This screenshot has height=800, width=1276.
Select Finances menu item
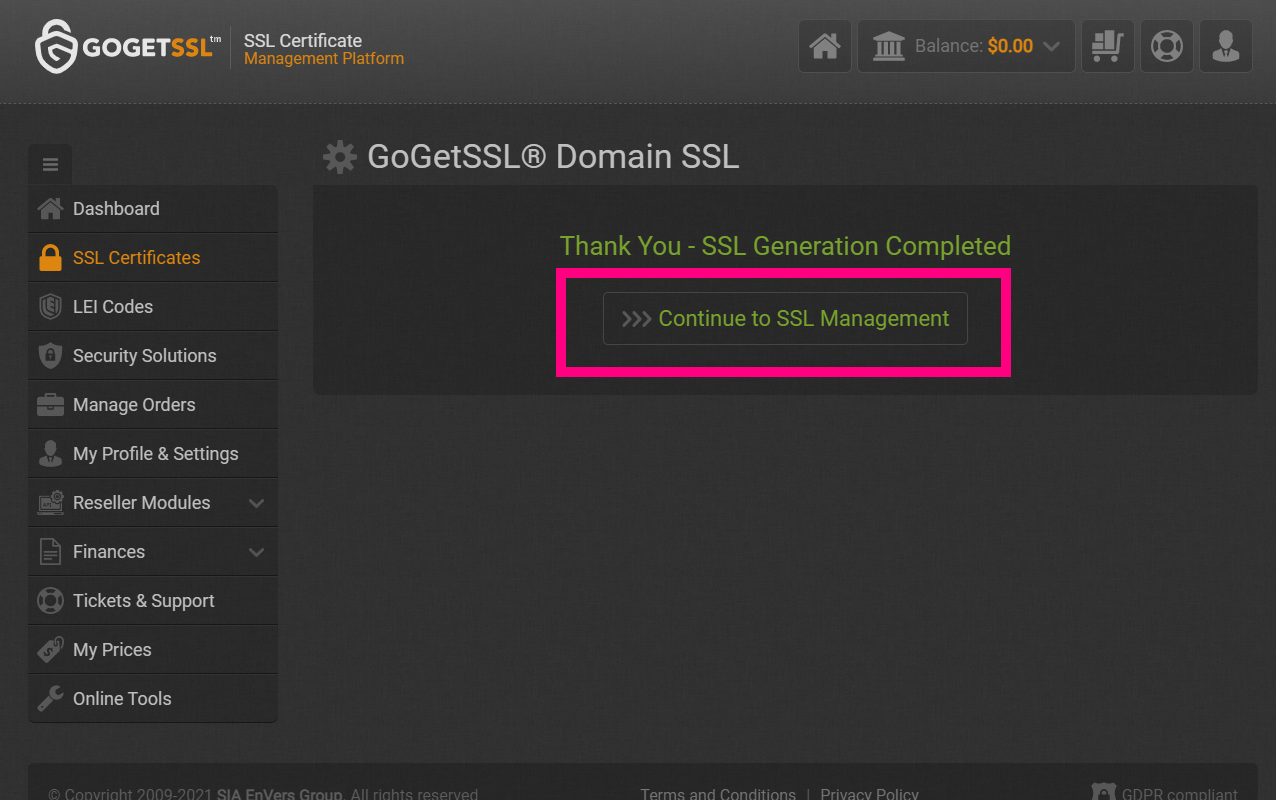(153, 552)
